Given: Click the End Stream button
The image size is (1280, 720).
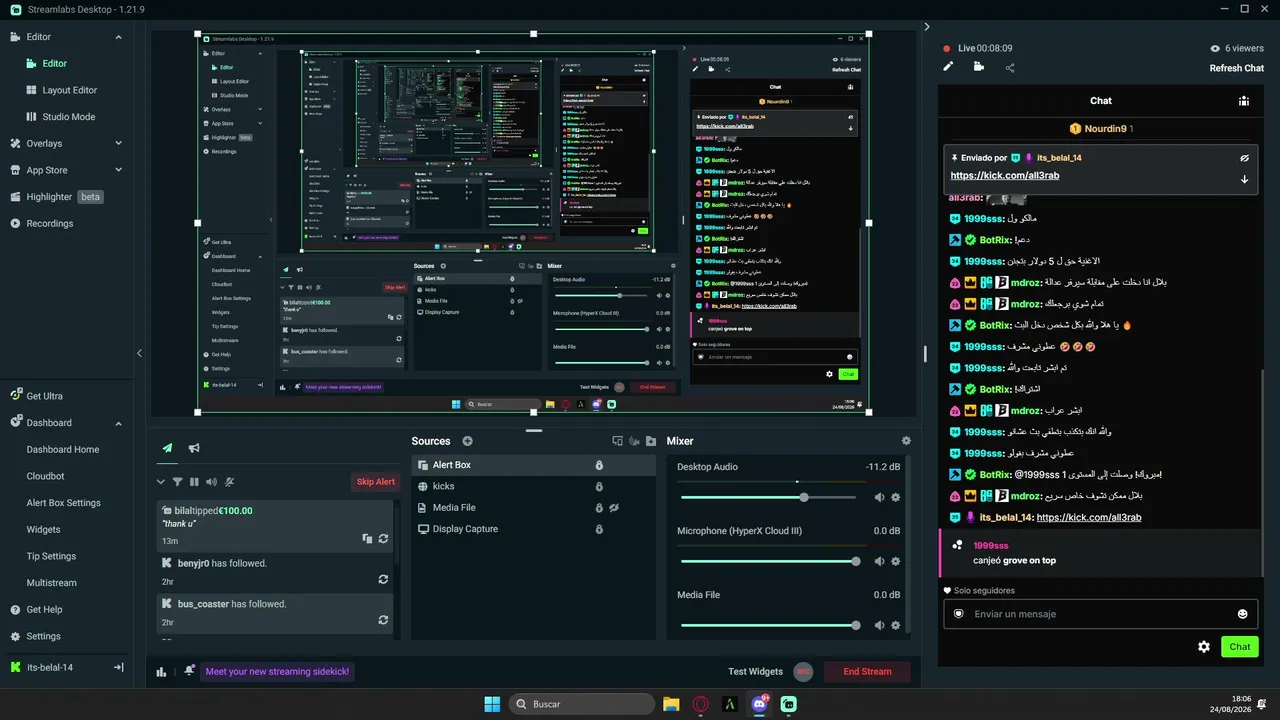Looking at the screenshot, I should [867, 672].
